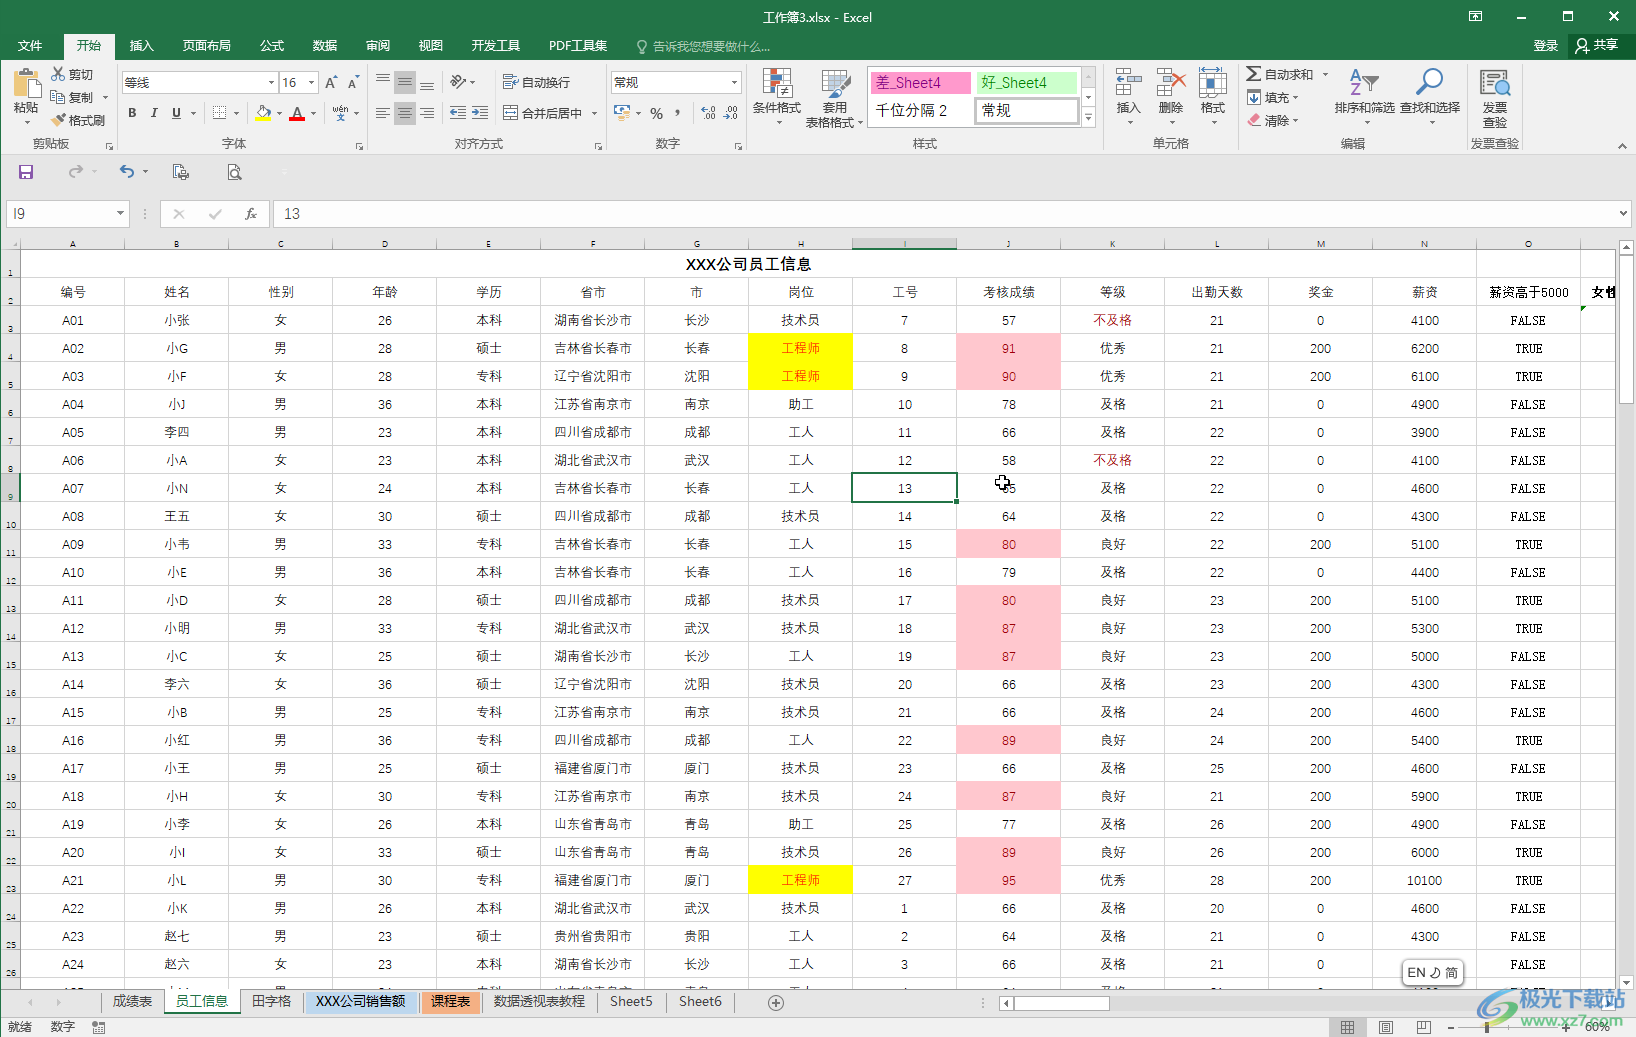
Task: Open the 课程表 sheet tab
Action: [x=451, y=1002]
